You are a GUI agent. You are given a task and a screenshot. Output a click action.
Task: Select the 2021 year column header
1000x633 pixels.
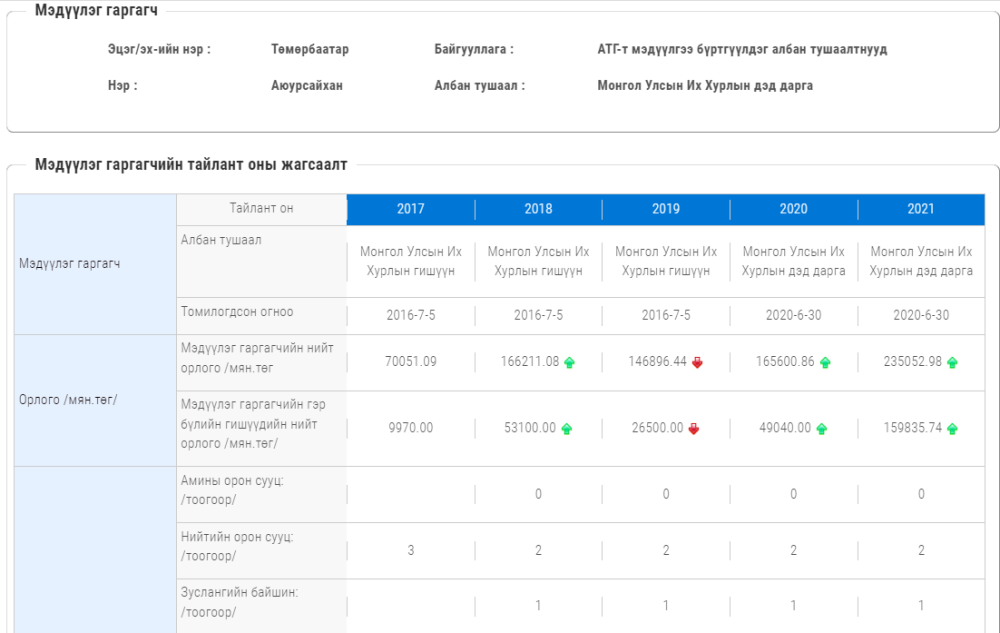[x=921, y=209]
